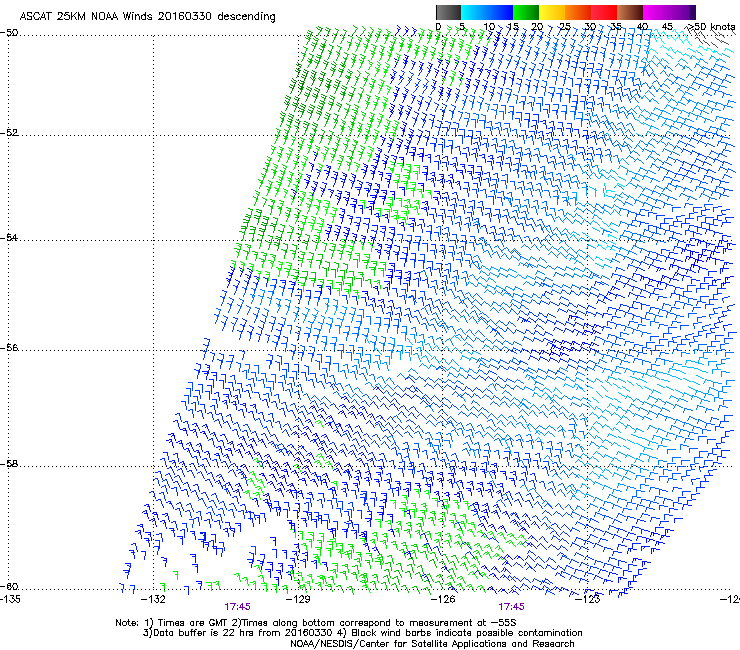This screenshot has width=740, height=650.
Task: Click the magenta 40-45 knots color segment
Action: pos(656,12)
